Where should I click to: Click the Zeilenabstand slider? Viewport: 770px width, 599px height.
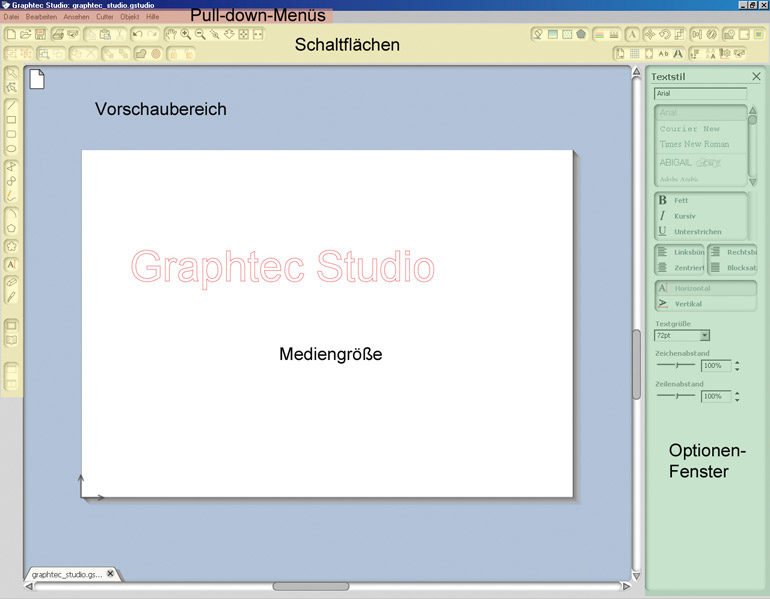(x=676, y=396)
